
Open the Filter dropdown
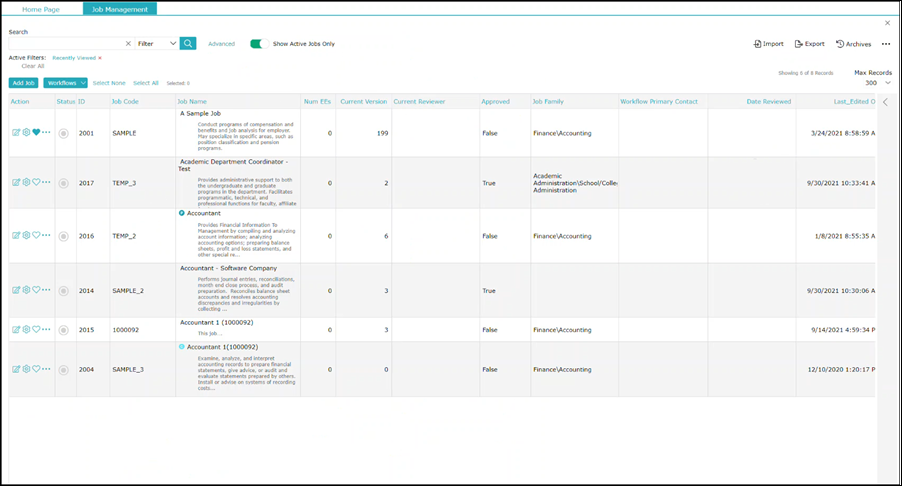[156, 44]
